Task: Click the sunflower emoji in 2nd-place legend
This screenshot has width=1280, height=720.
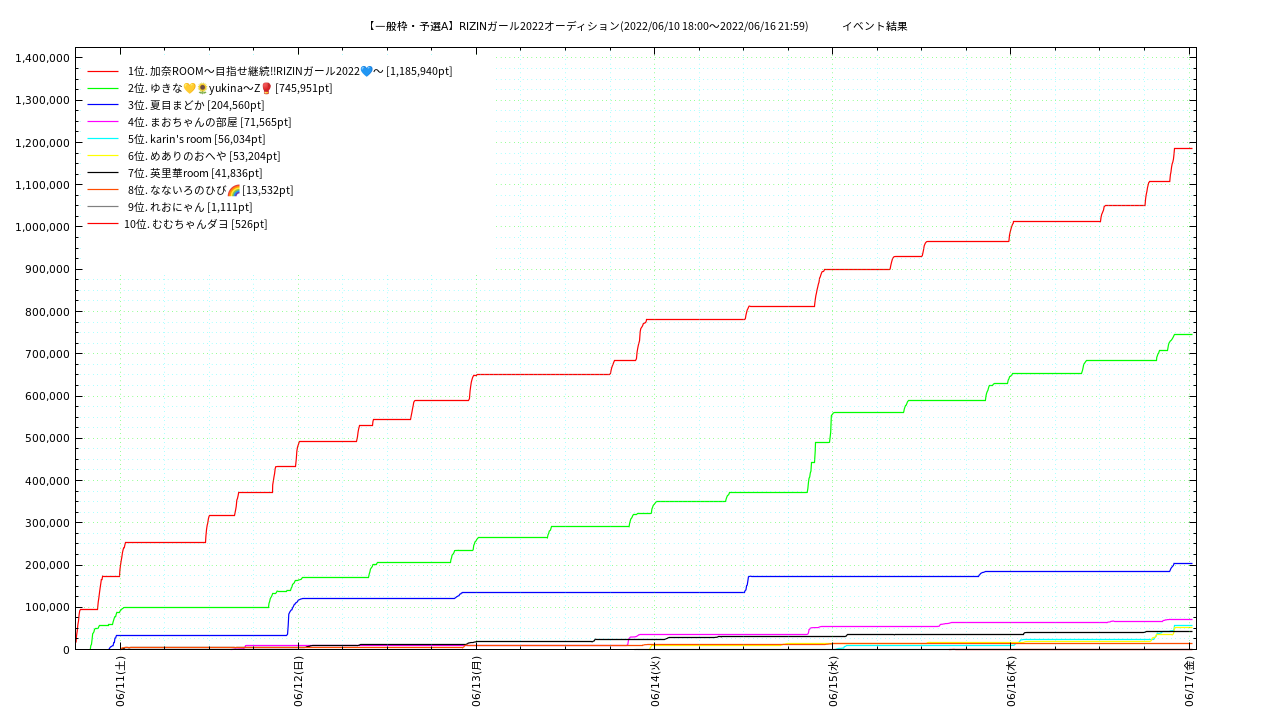Action: (202, 88)
